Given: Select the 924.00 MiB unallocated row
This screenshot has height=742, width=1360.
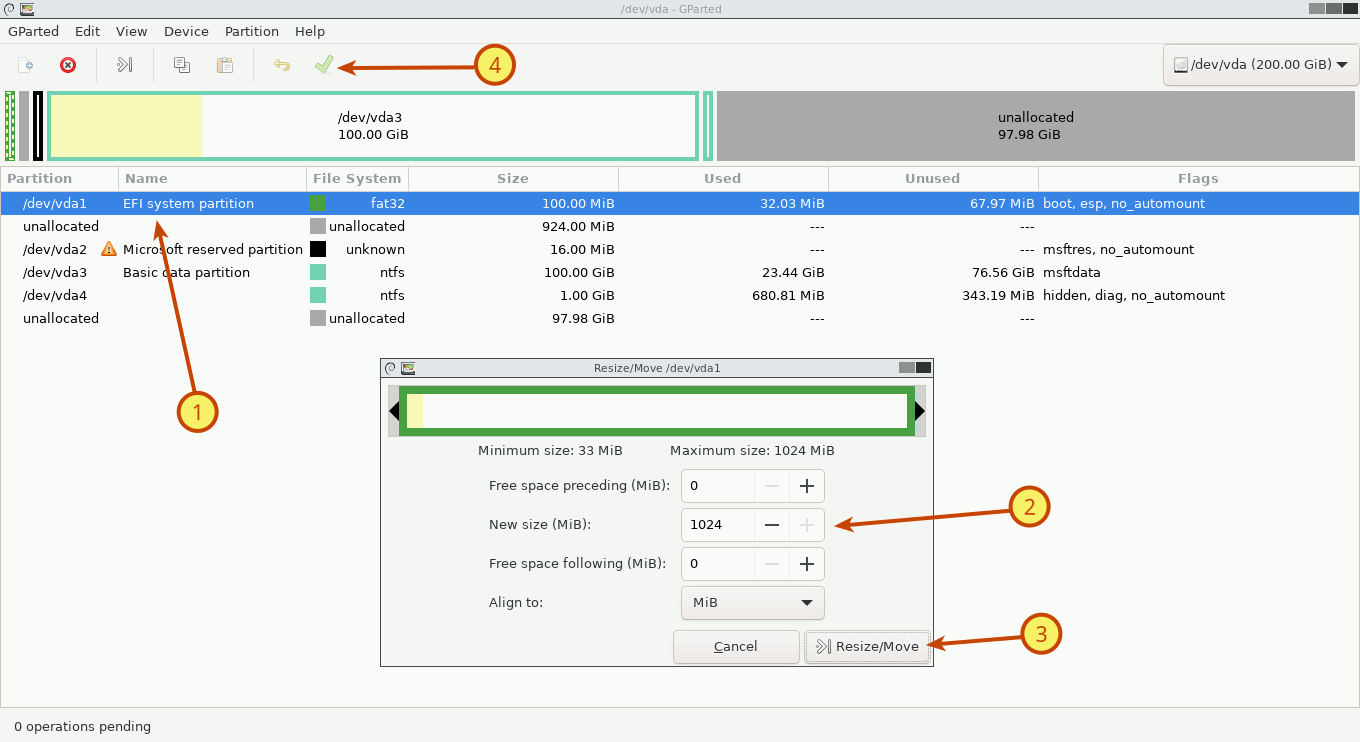Looking at the screenshot, I should tap(680, 226).
